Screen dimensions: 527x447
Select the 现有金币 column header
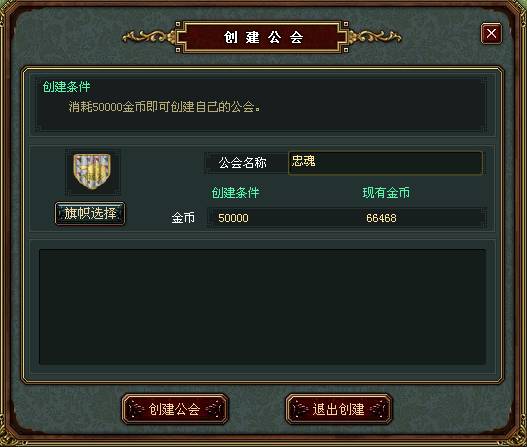point(386,193)
